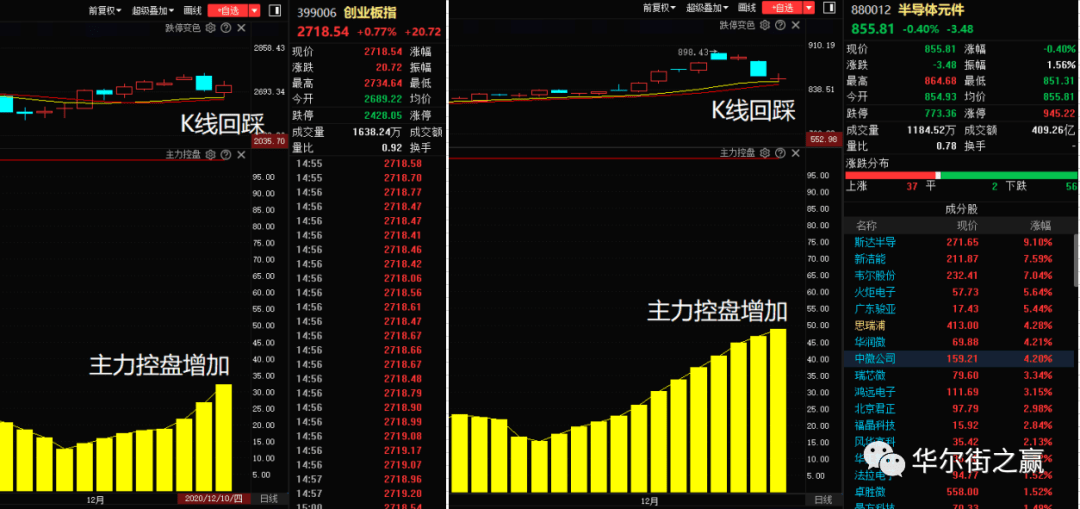Screen dimensions: 1080x509
Task: Expand 前复权 dropdown above 创业板指 chart
Action: (105, 10)
